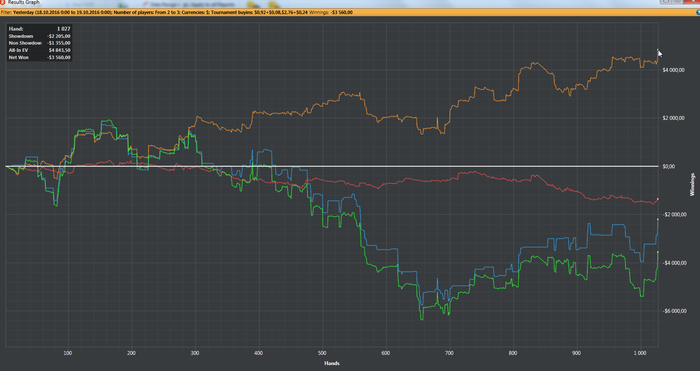Click the 1 000 tick on the hands axis

pos(640,353)
